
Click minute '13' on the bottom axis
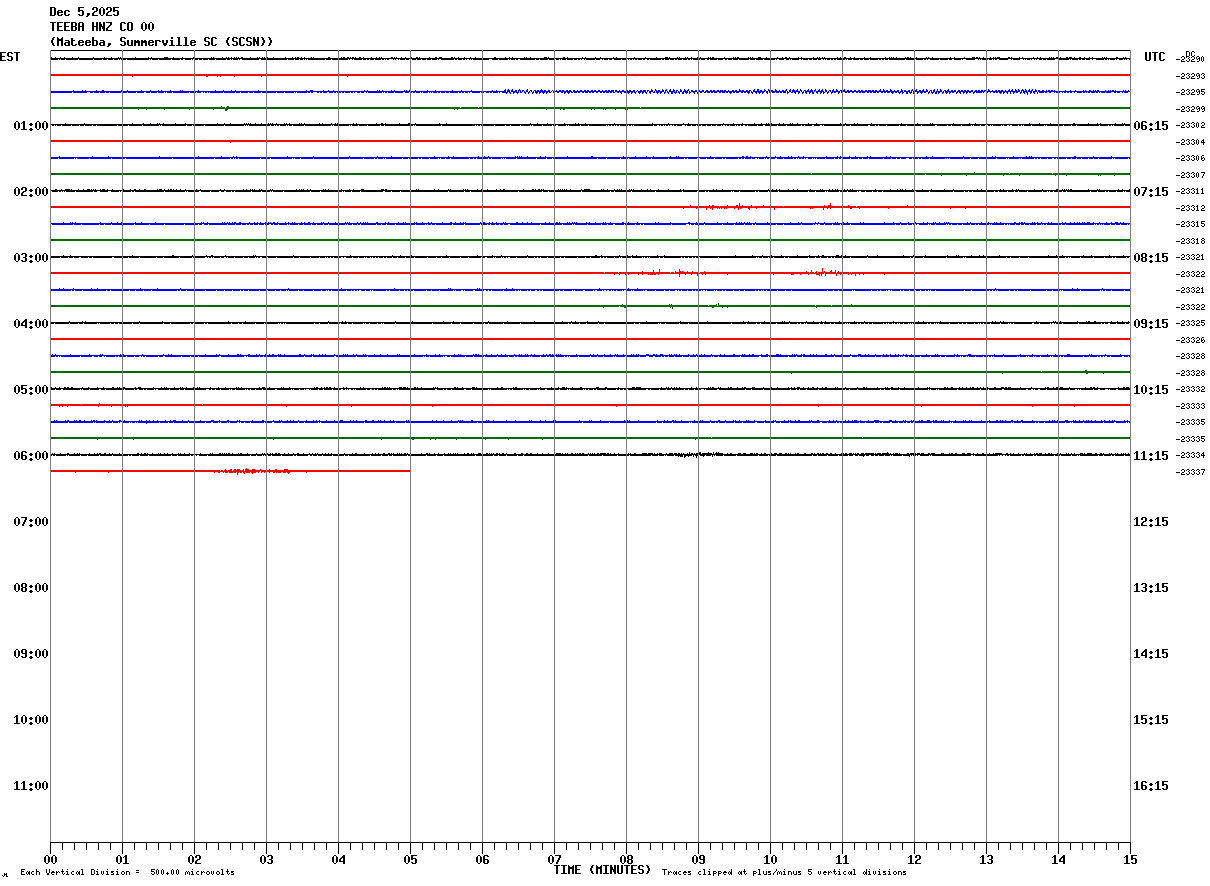[986, 860]
